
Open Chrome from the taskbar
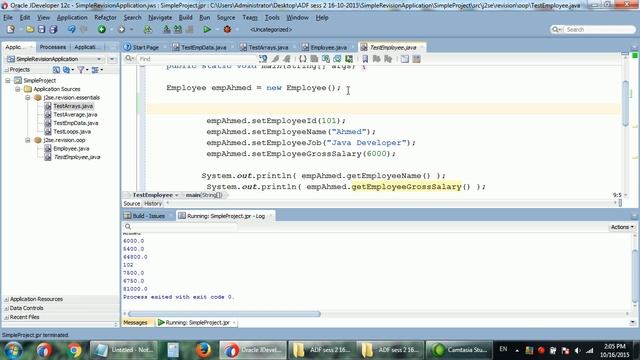click(x=74, y=350)
